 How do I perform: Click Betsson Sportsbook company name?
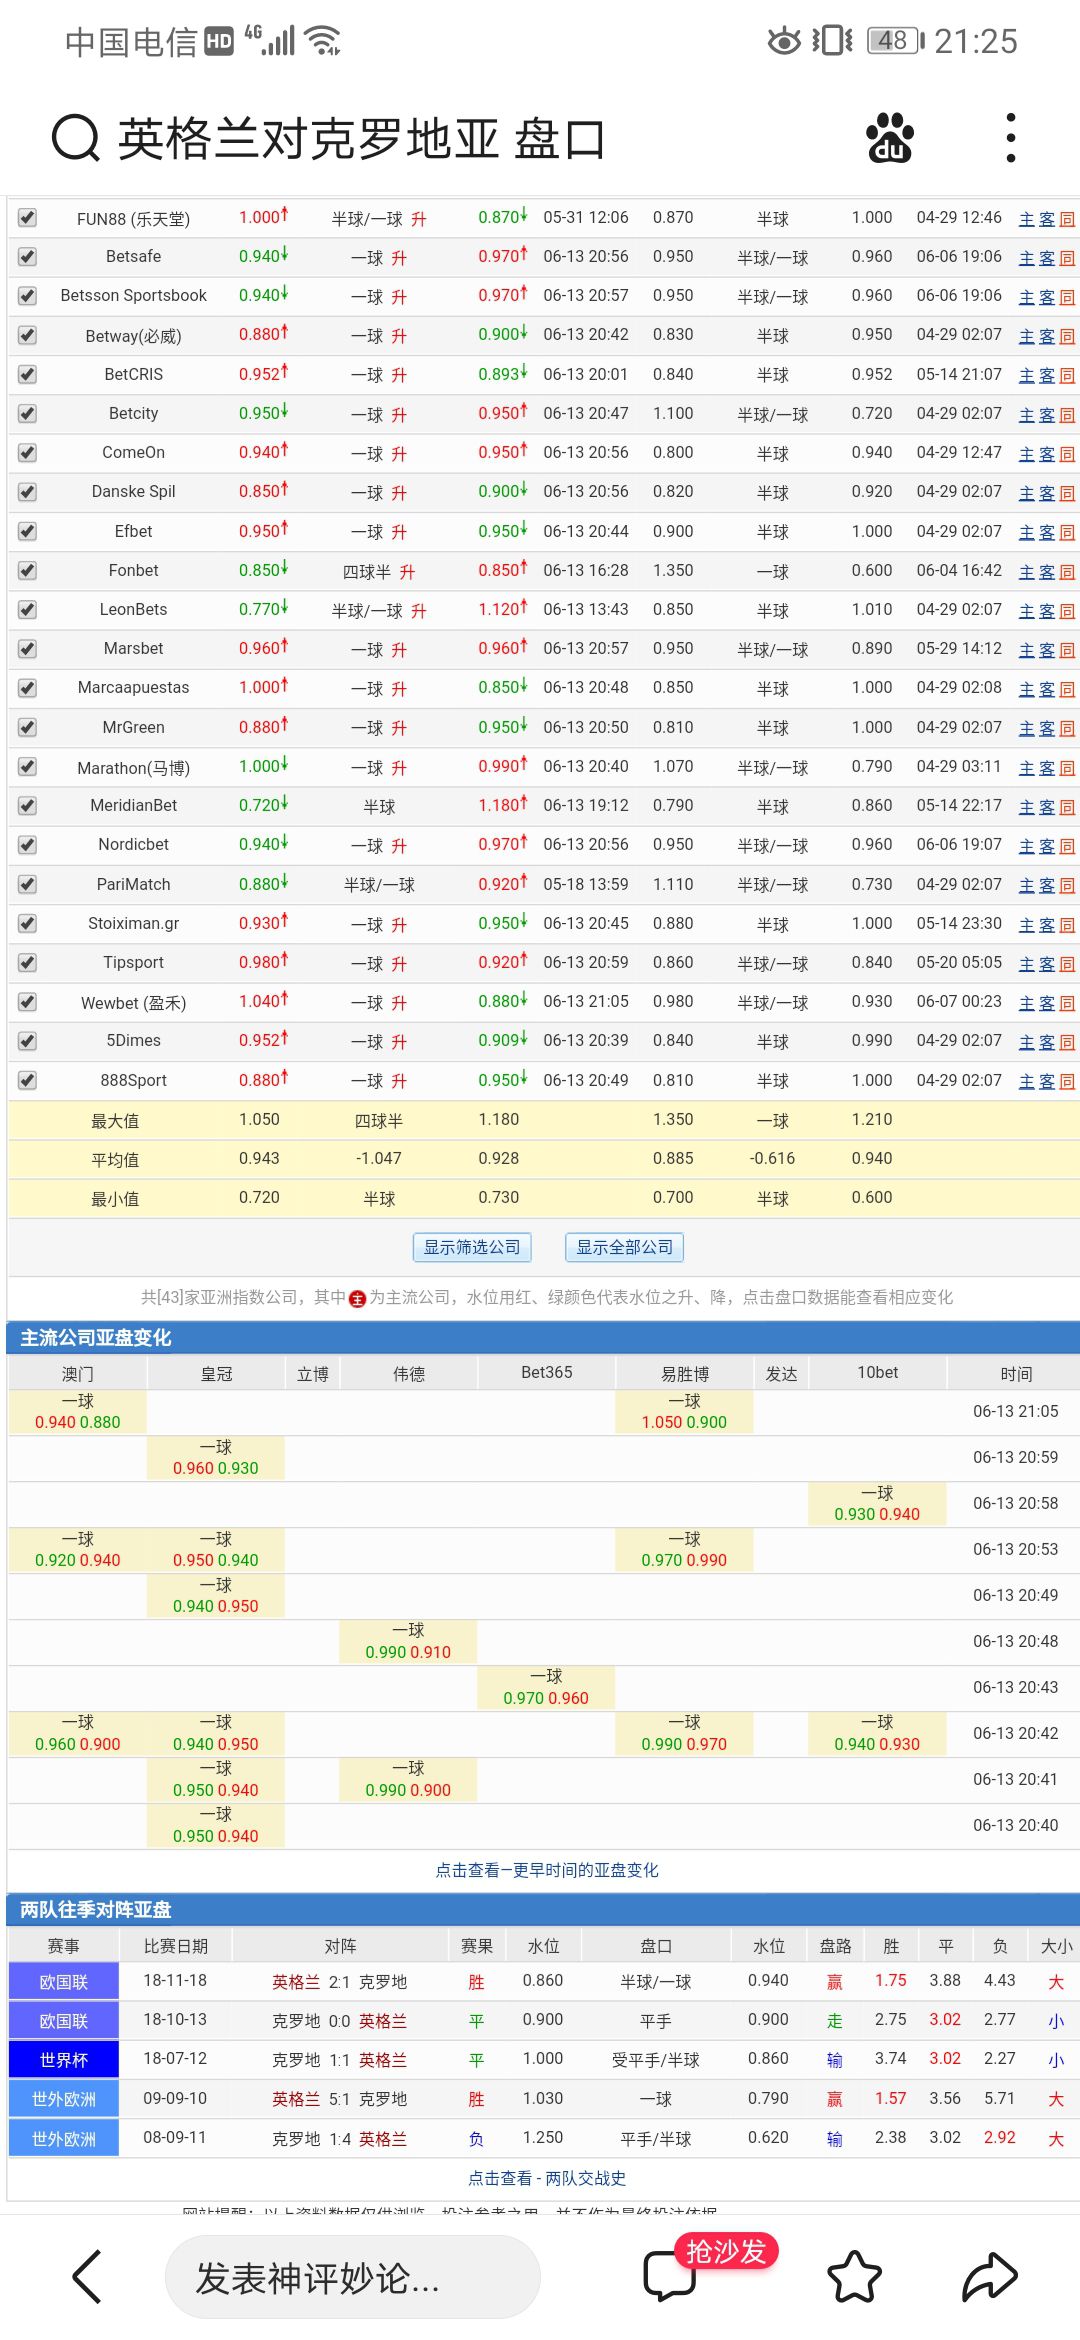point(133,295)
